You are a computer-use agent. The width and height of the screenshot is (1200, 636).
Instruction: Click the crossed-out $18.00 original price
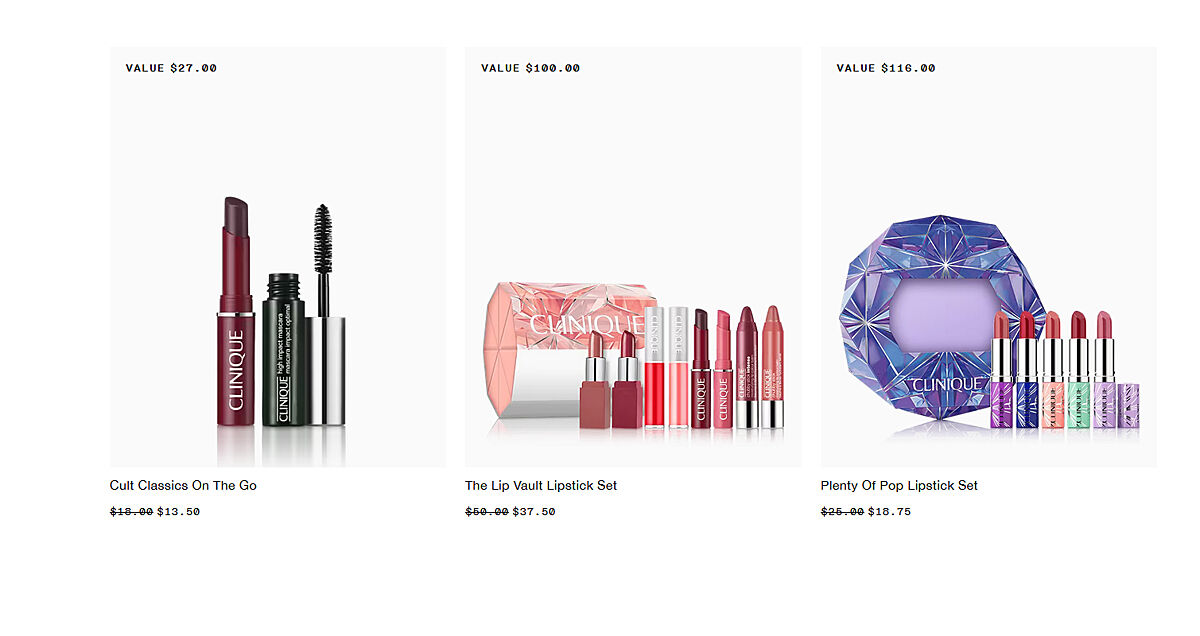132,512
